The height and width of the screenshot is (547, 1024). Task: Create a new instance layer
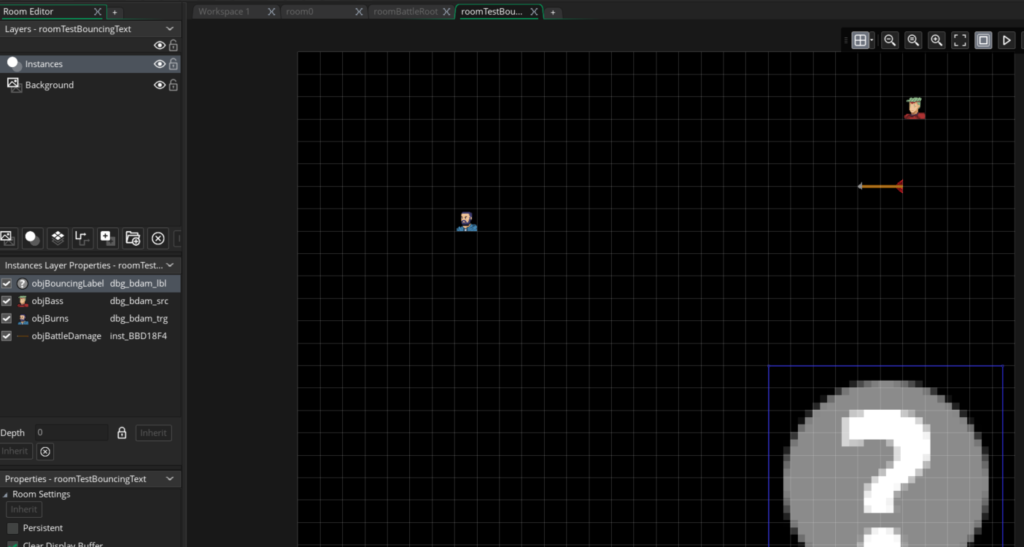pos(32,238)
